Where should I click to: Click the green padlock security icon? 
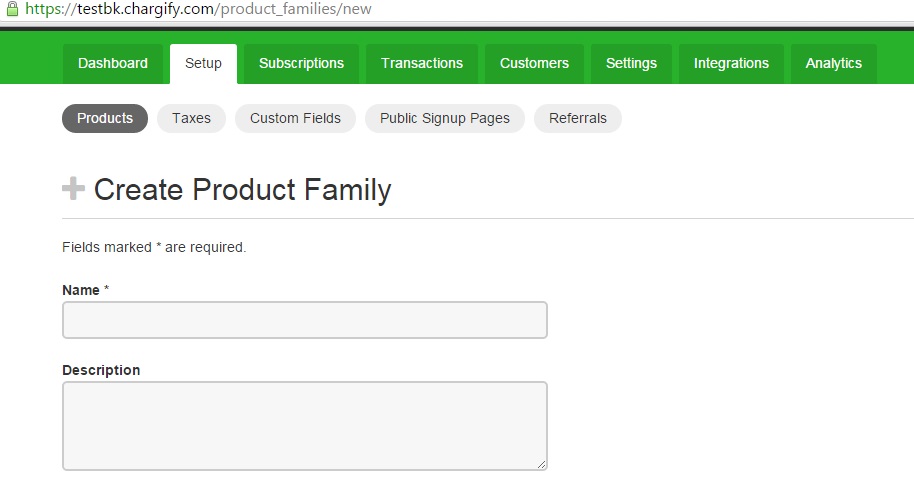click(x=12, y=9)
